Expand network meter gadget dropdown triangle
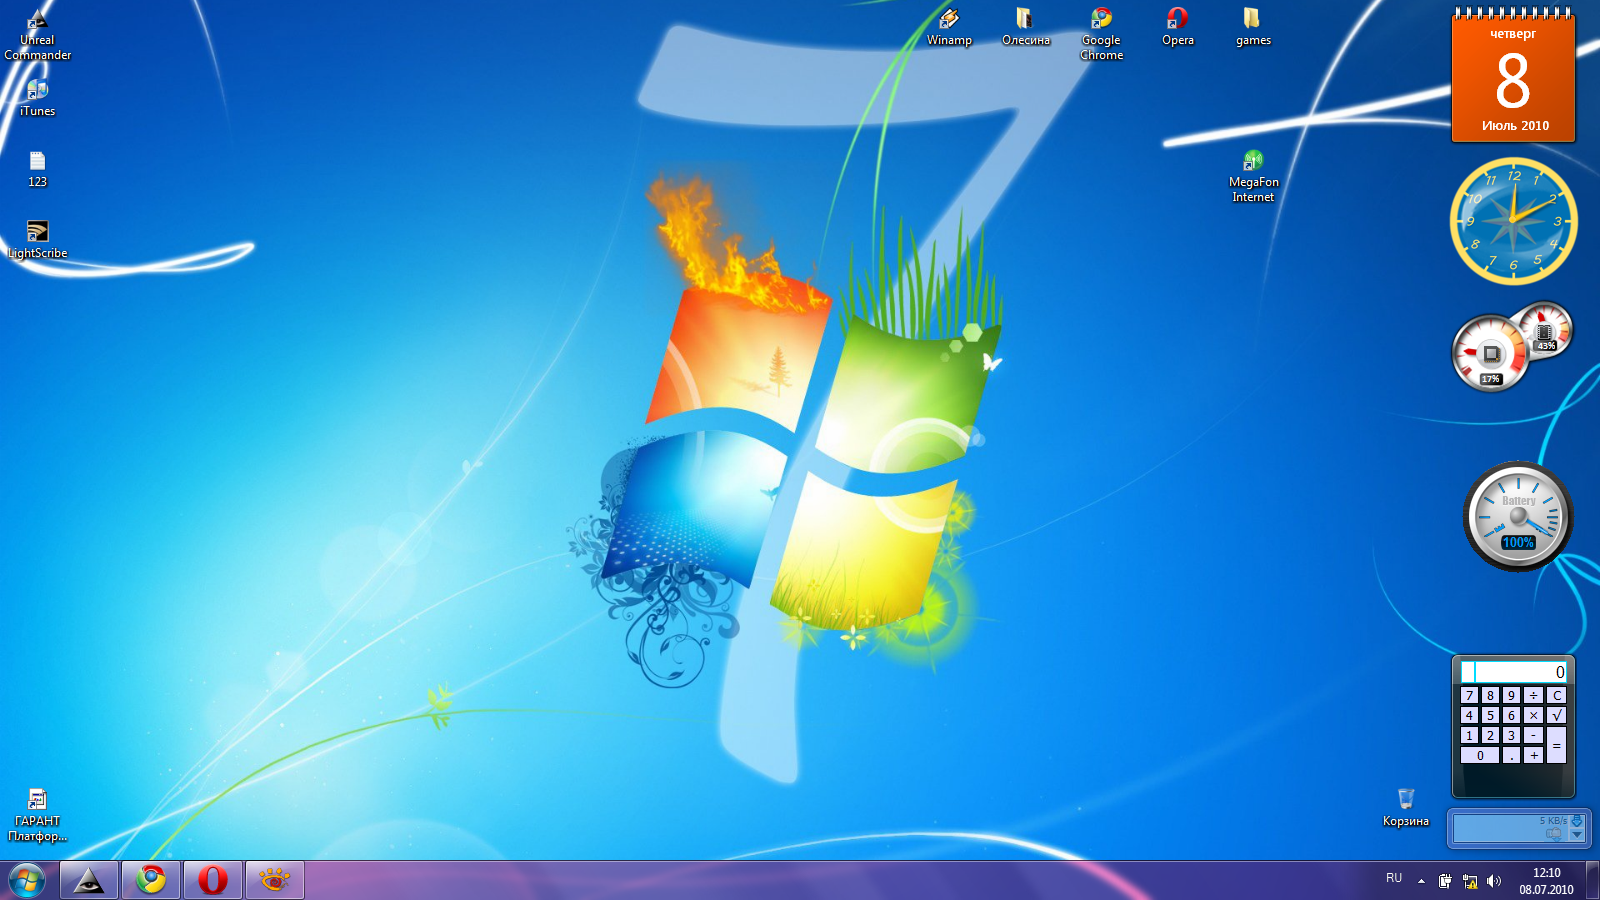1600x900 pixels. point(1577,834)
